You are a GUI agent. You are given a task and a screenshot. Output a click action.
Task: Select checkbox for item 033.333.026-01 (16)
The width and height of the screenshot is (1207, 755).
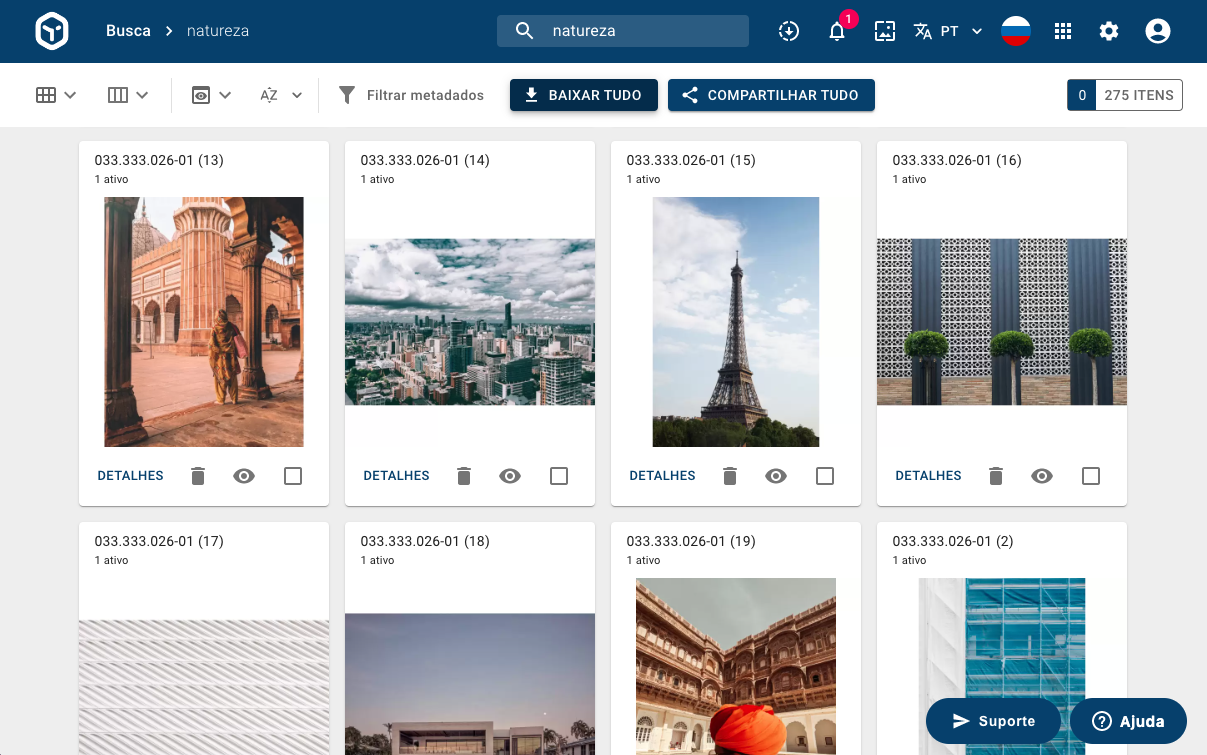point(1091,476)
